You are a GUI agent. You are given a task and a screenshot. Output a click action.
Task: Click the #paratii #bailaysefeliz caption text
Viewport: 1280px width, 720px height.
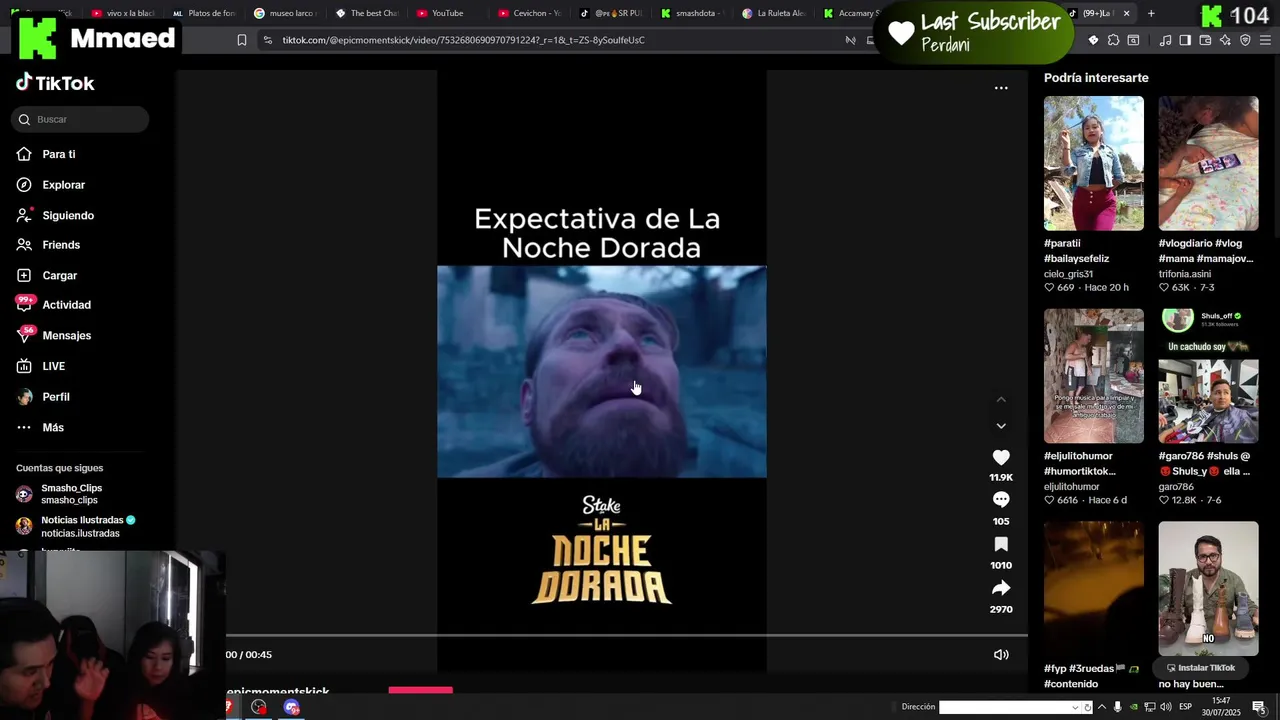click(1077, 251)
